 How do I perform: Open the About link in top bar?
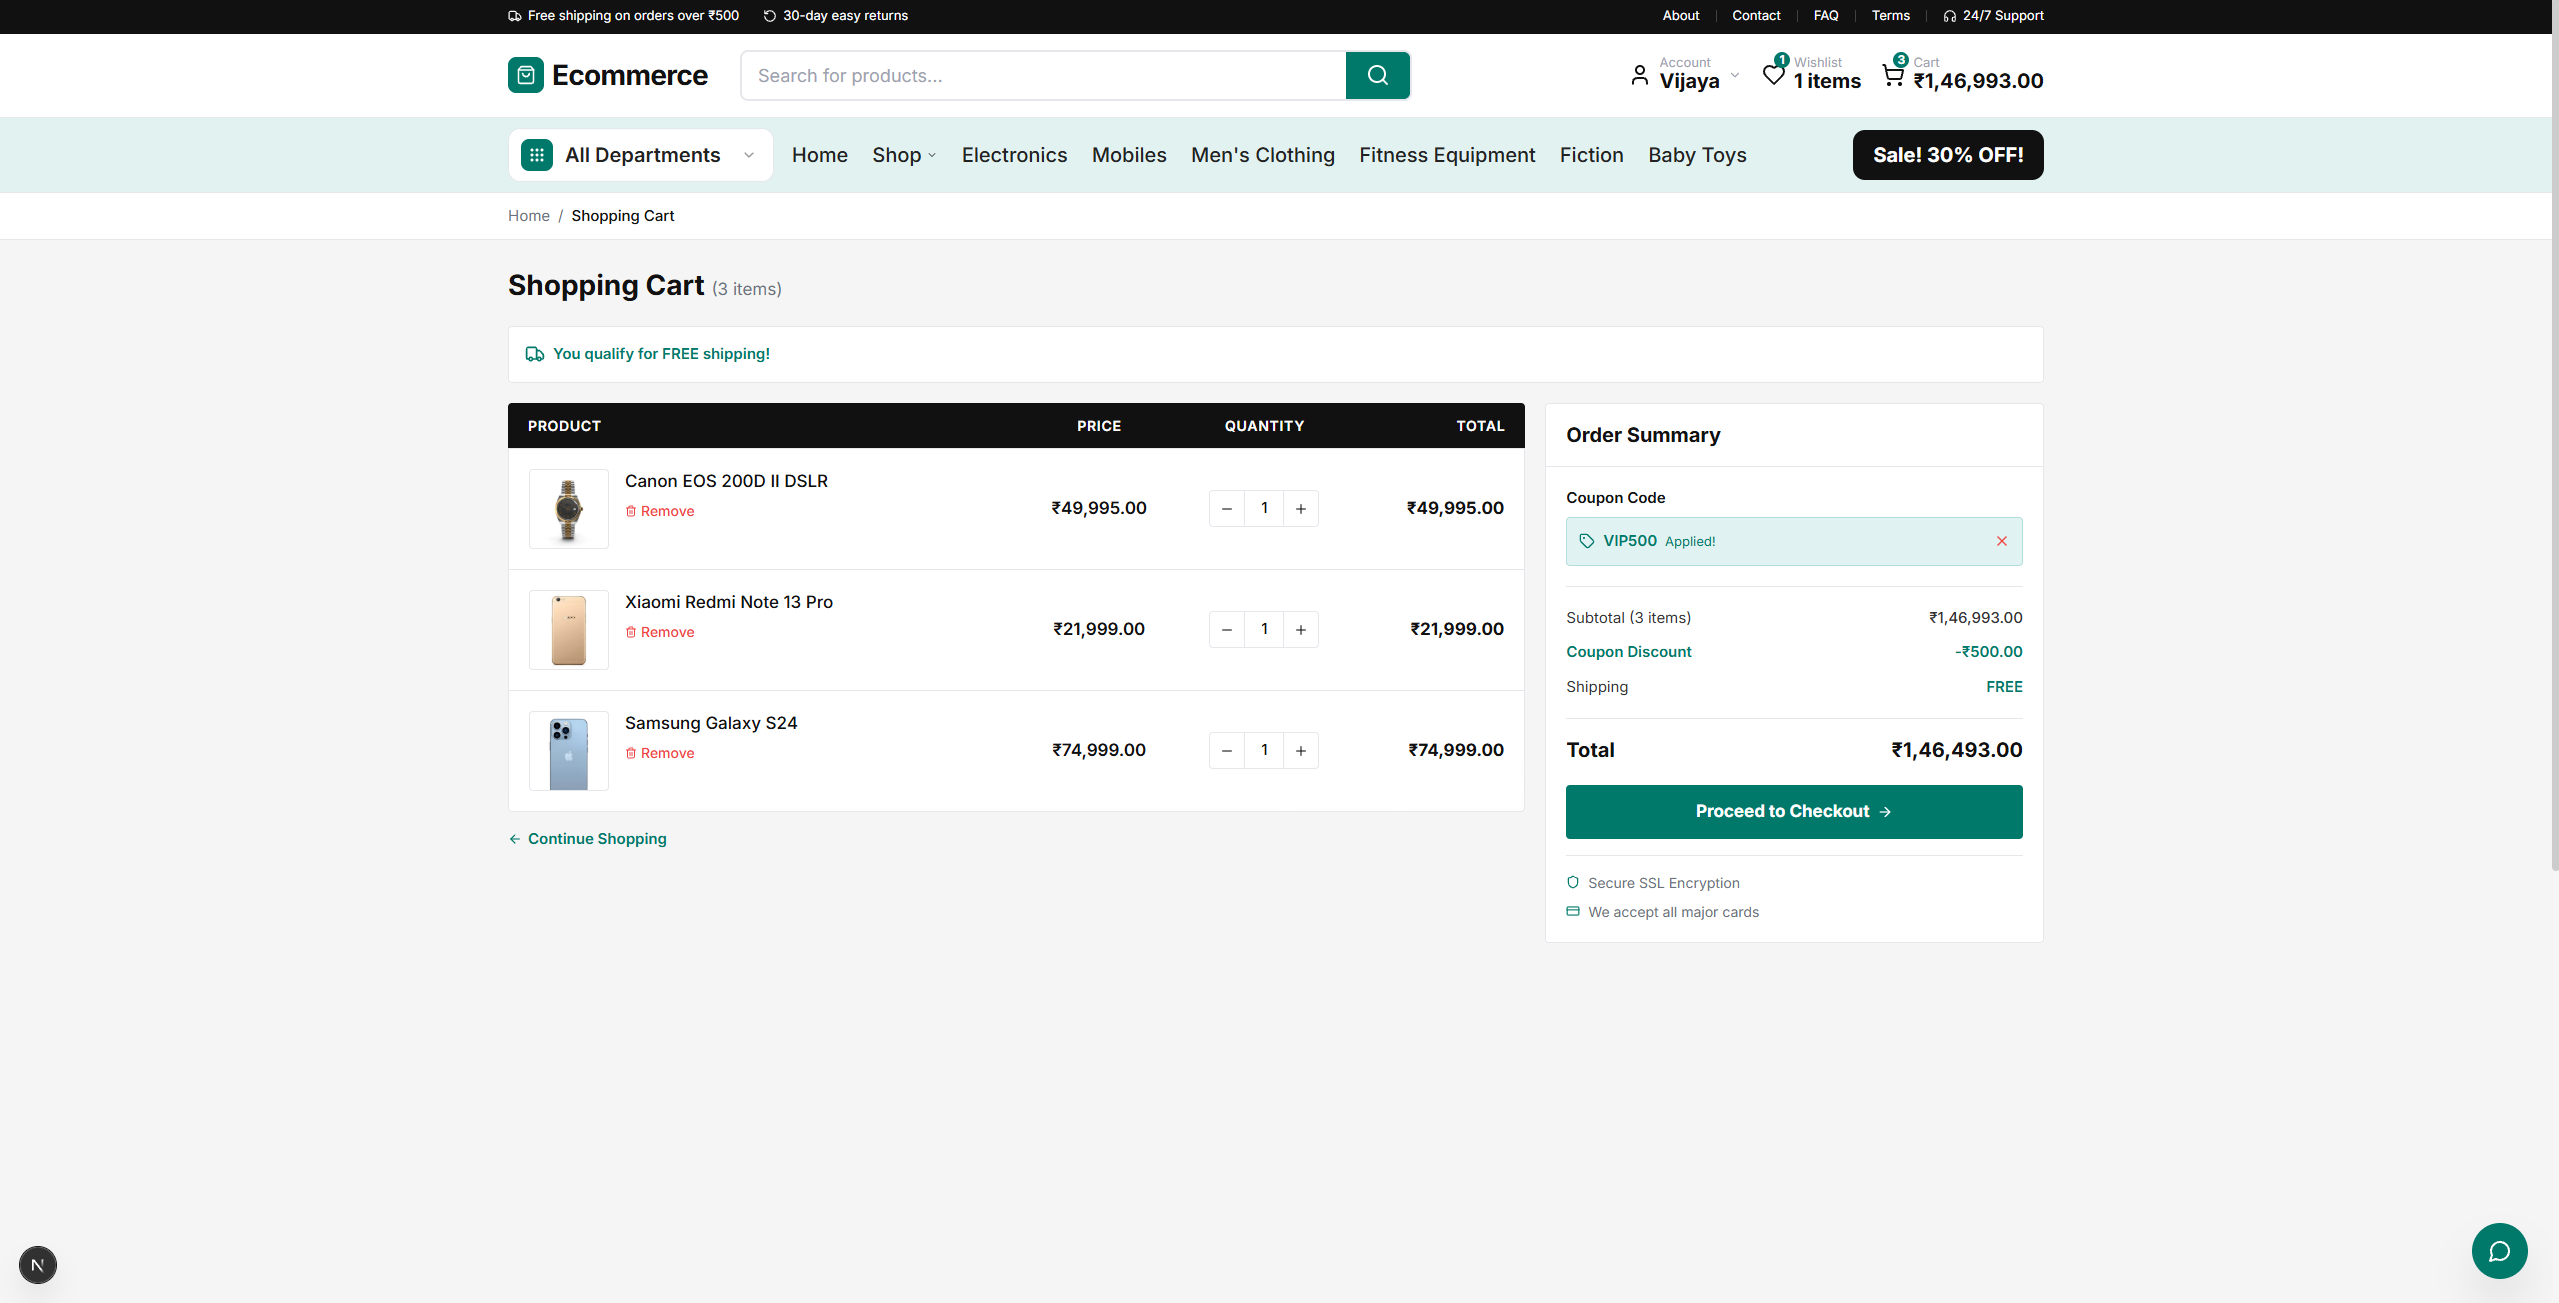1681,16
